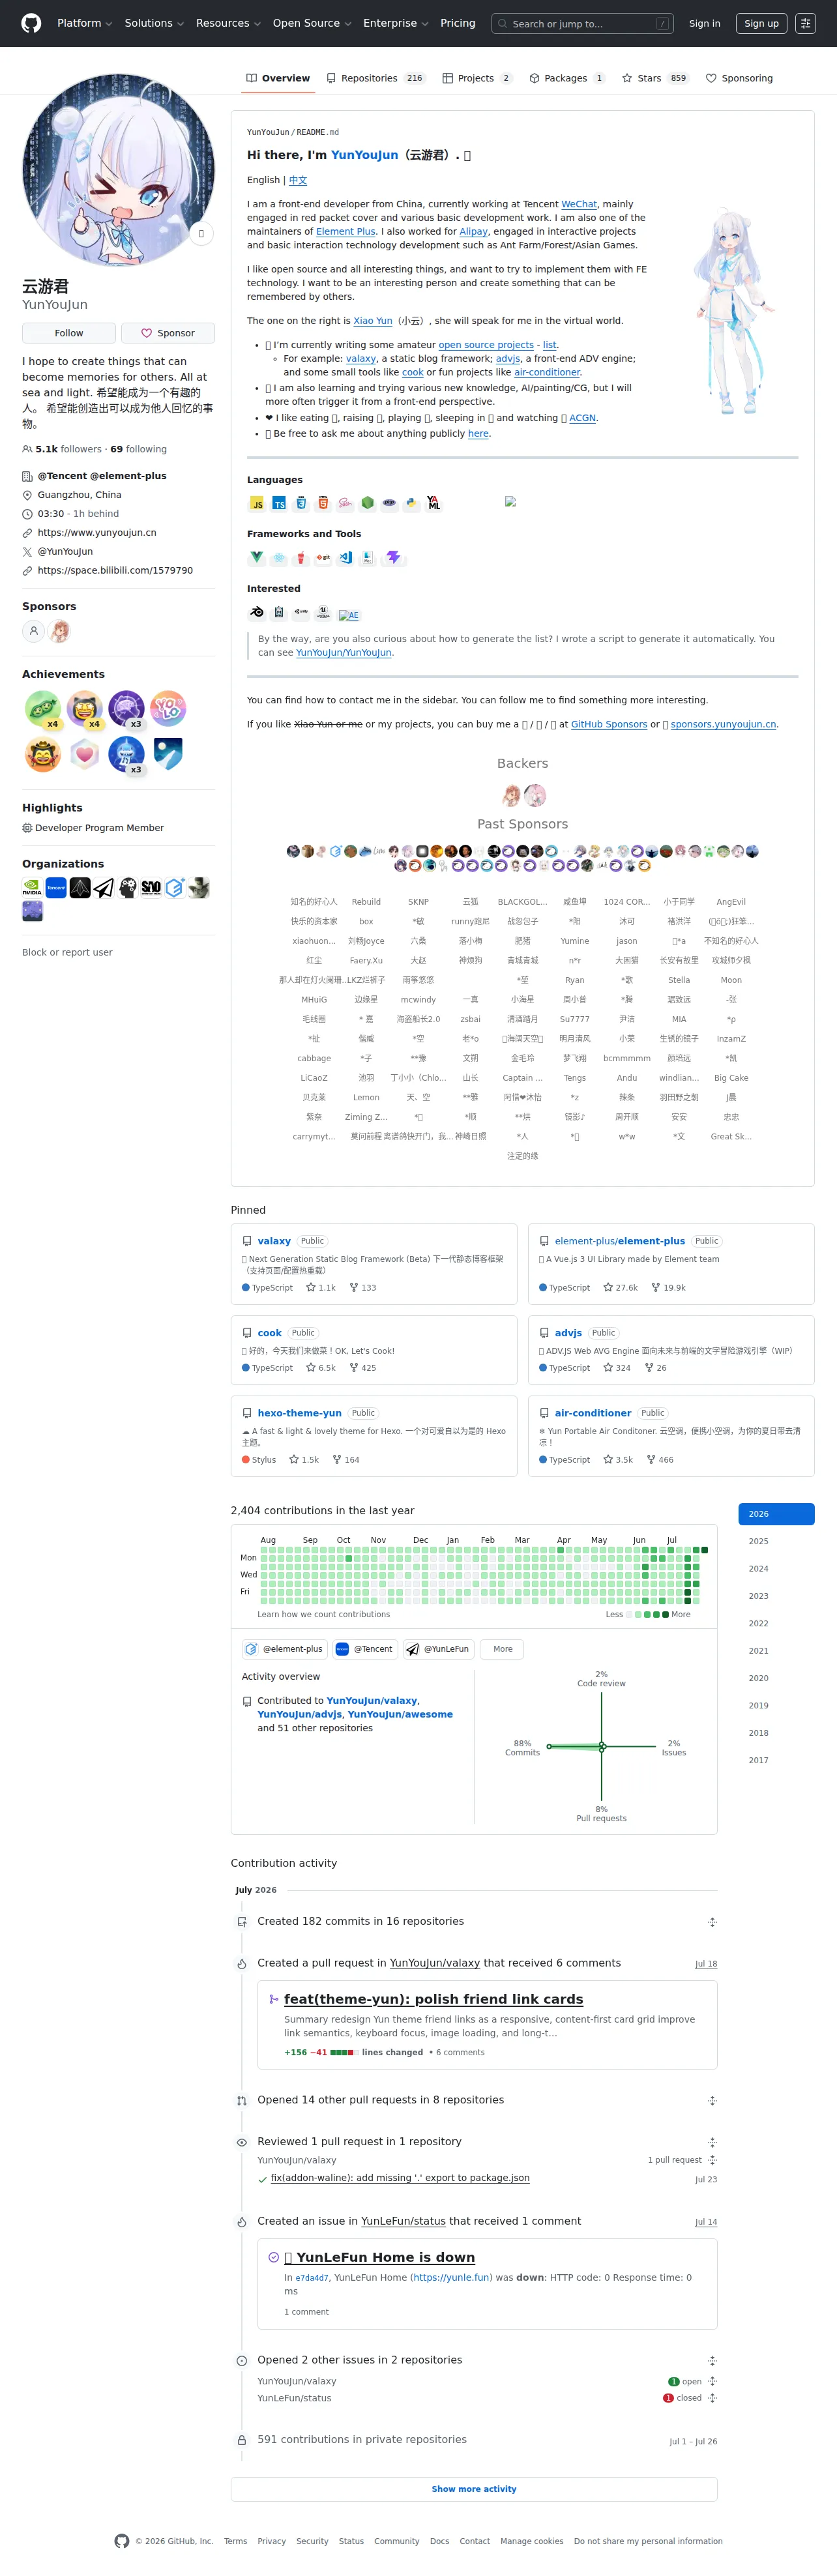Open the Vue framework badge
Screen dimensions: 837x2576
(257, 557)
